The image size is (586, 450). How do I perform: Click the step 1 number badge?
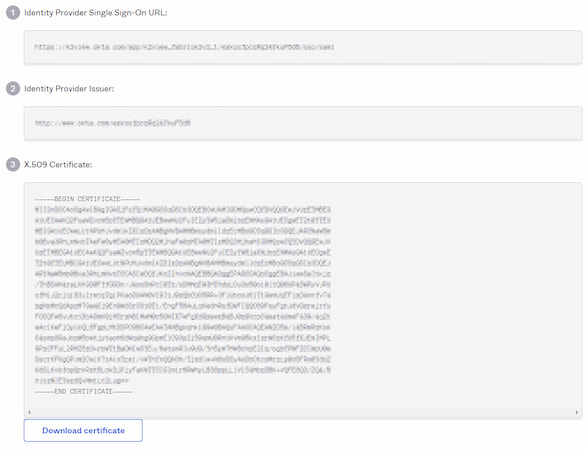point(13,13)
